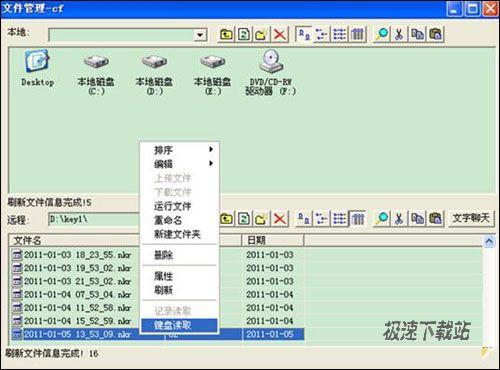
Task: Click the red X delete icon in local toolbar
Action: point(279,34)
